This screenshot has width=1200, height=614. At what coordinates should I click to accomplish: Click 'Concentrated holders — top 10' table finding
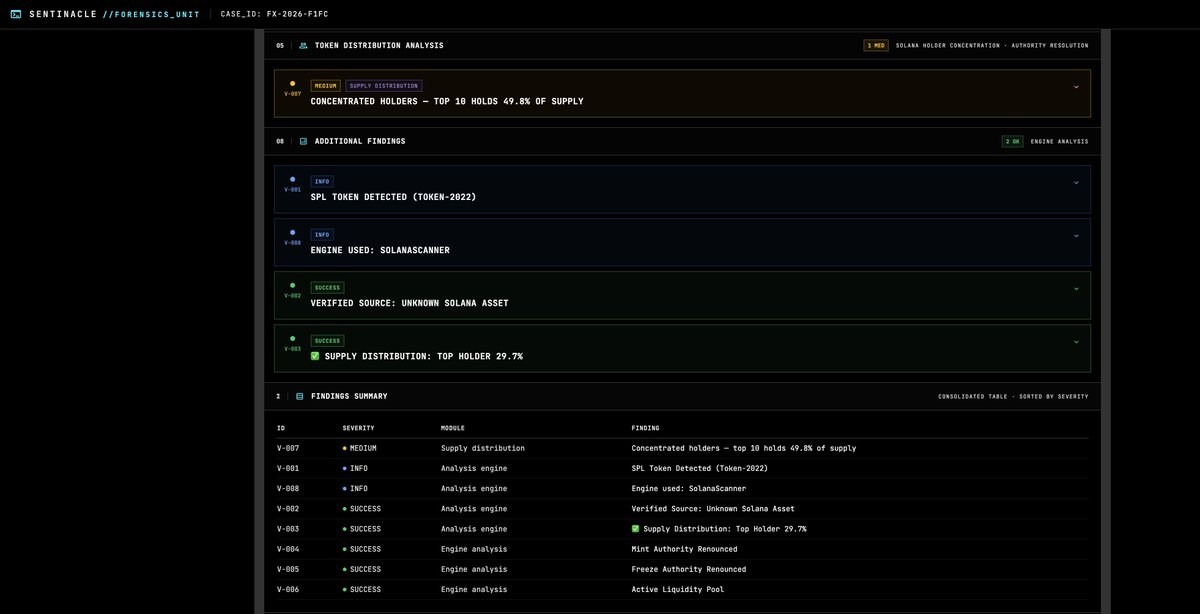point(744,448)
